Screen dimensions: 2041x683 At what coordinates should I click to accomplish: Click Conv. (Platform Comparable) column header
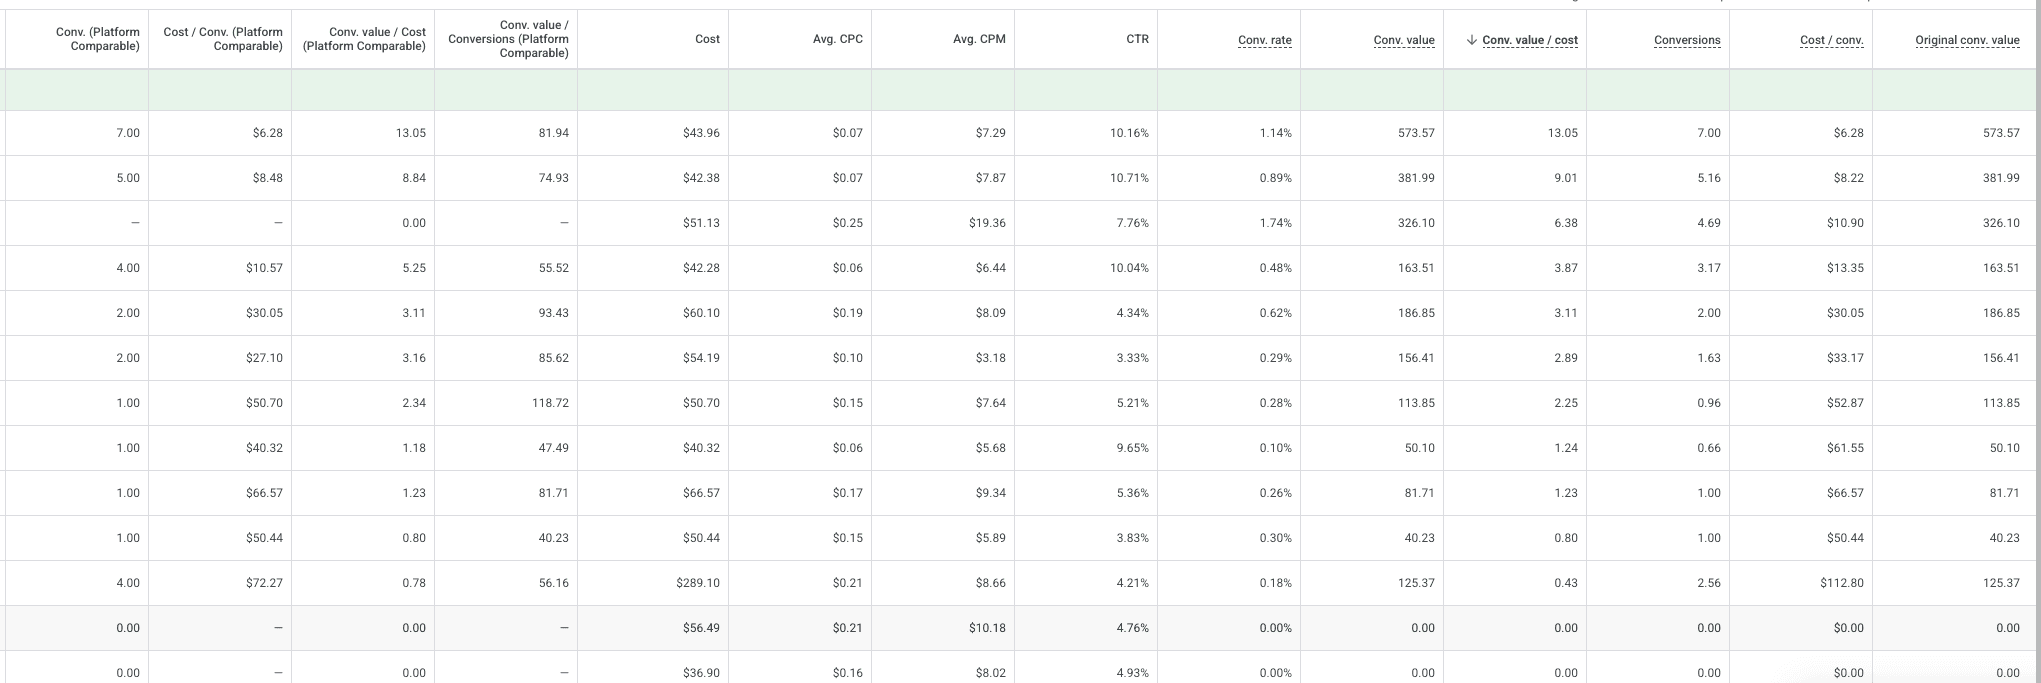[98, 39]
